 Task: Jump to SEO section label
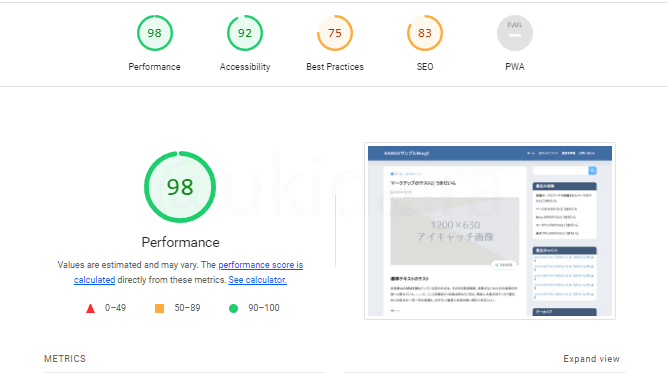coord(425,67)
